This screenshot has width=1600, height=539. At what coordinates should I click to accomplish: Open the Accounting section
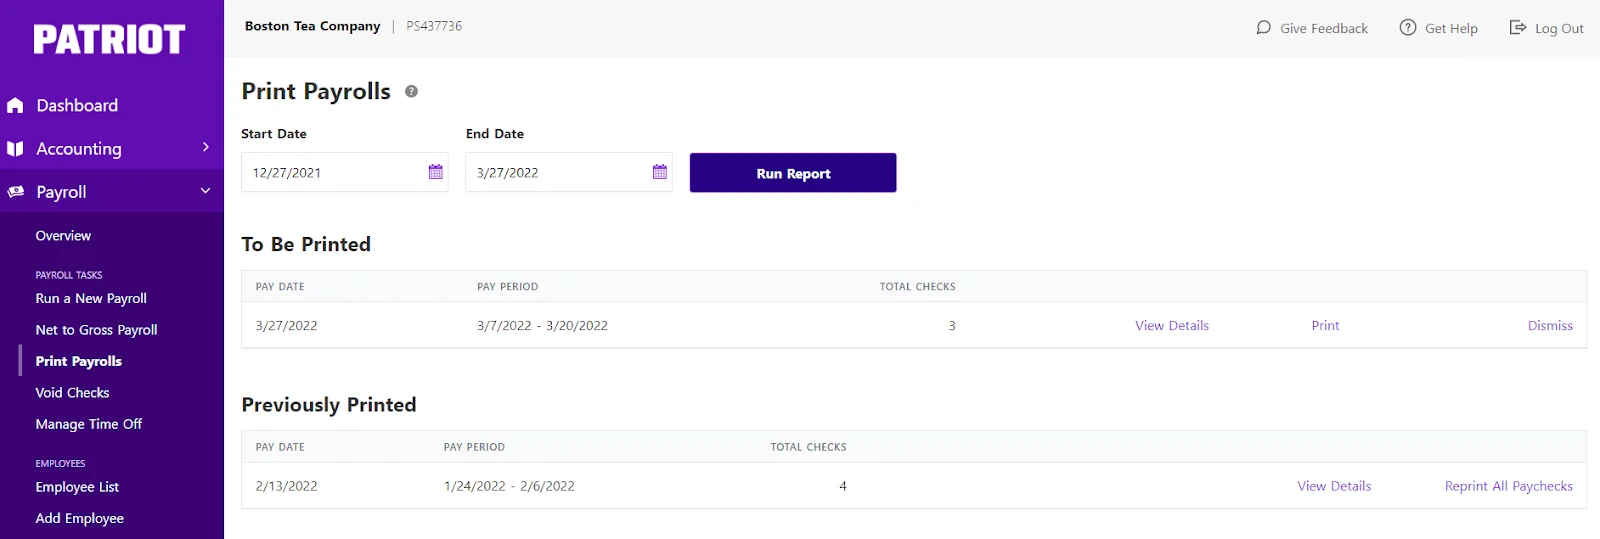[x=79, y=149]
